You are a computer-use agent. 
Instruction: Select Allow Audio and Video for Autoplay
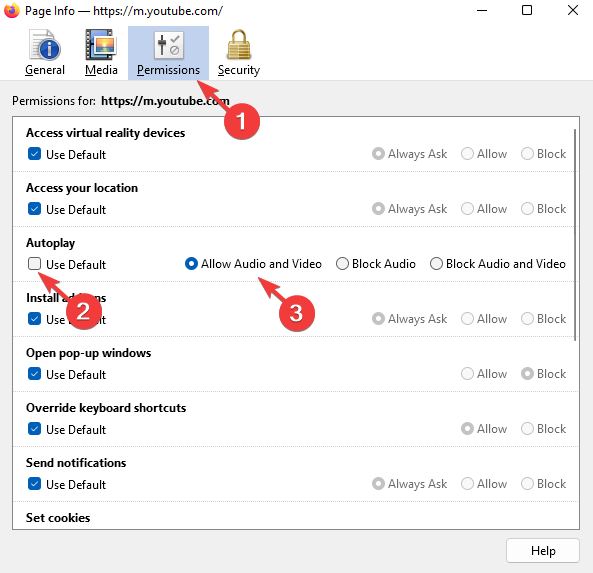point(191,264)
